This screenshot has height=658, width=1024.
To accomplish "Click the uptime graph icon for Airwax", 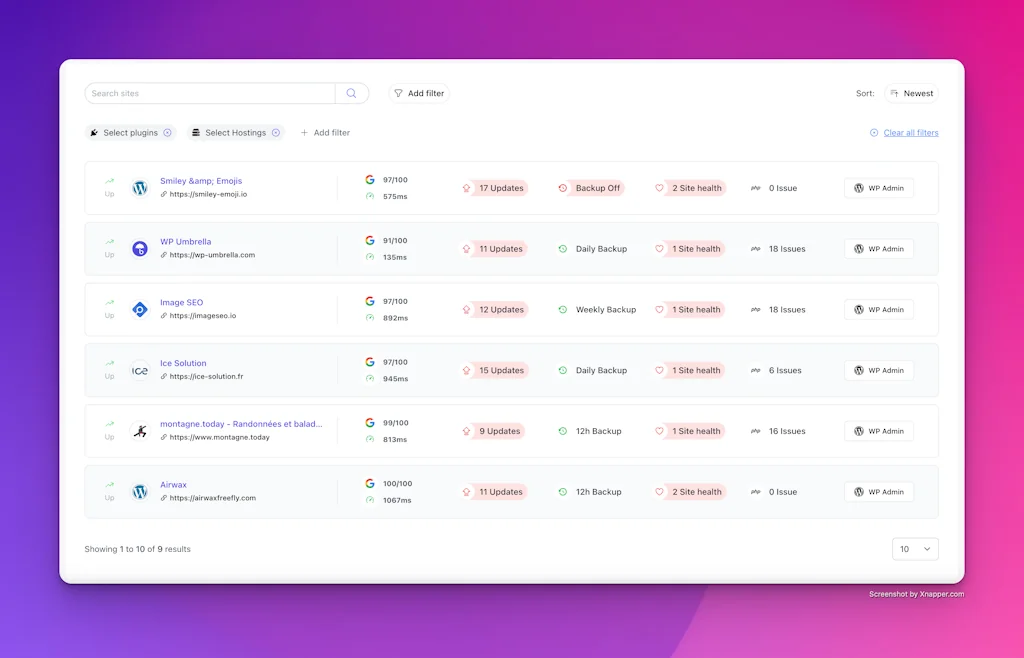I will coord(109,485).
